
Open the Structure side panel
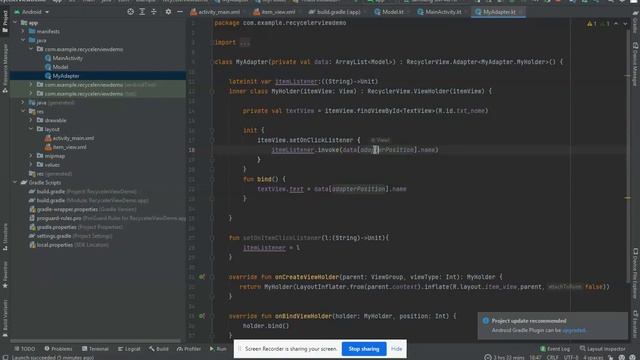5,237
